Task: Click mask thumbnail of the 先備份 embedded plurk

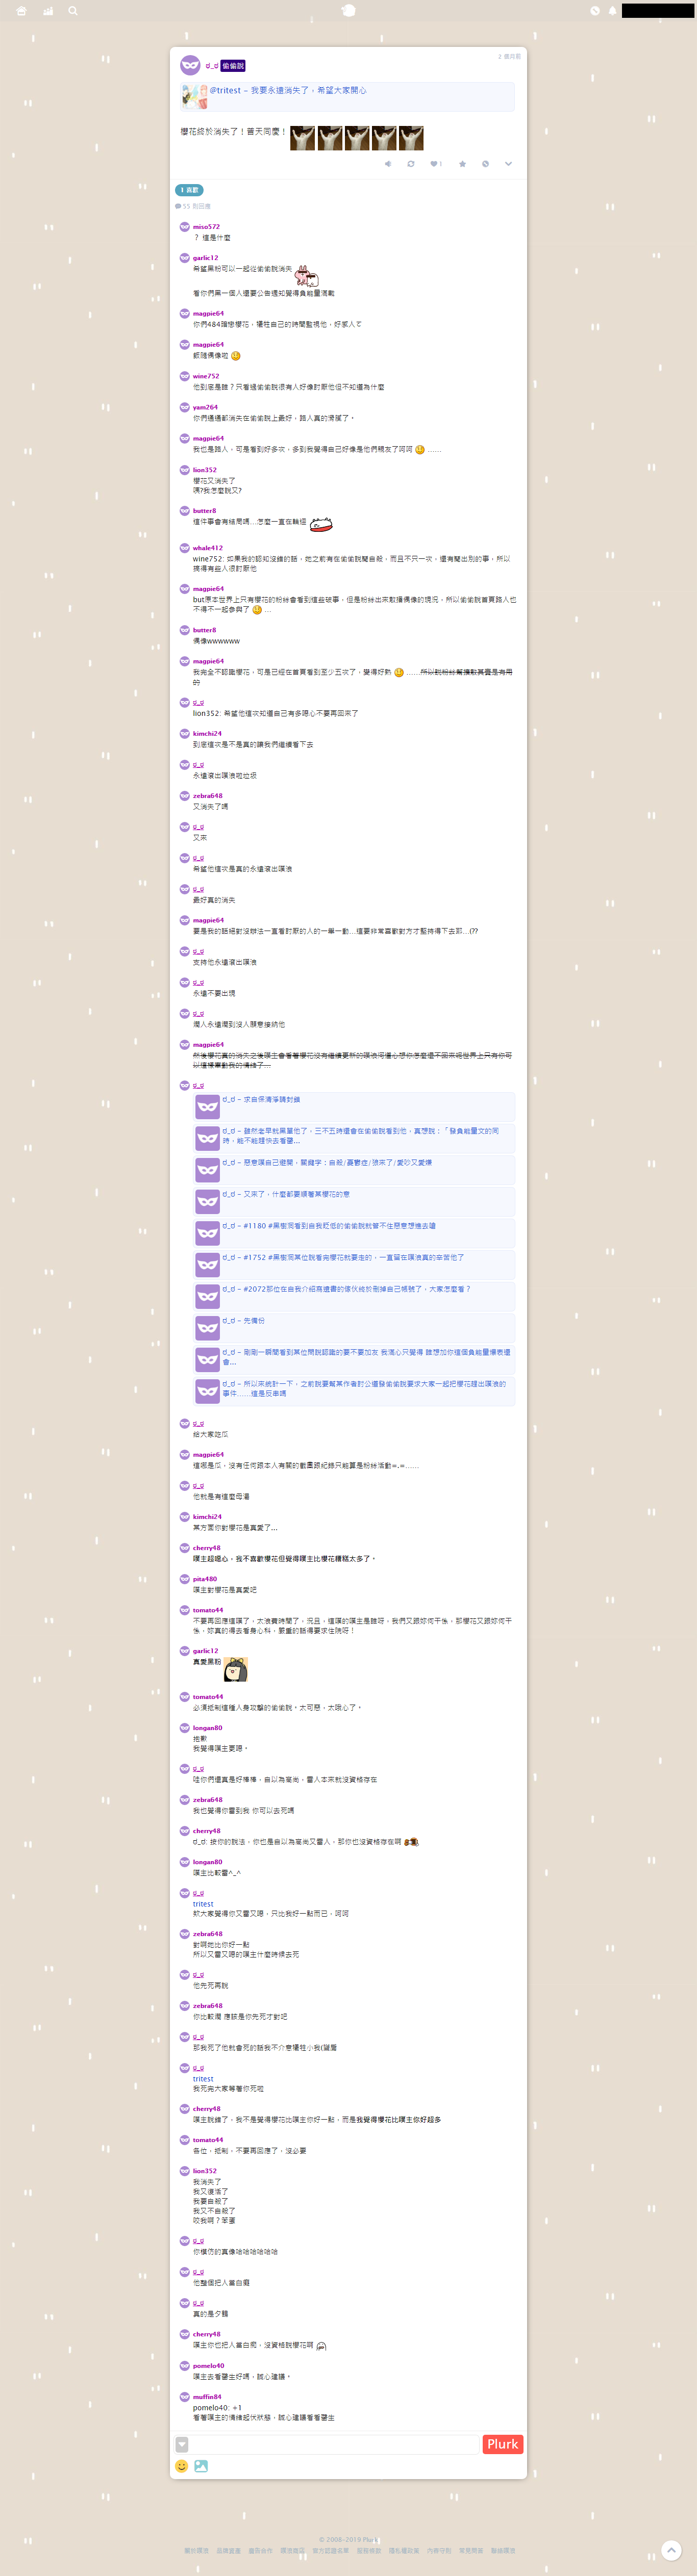Action: 207,1328
